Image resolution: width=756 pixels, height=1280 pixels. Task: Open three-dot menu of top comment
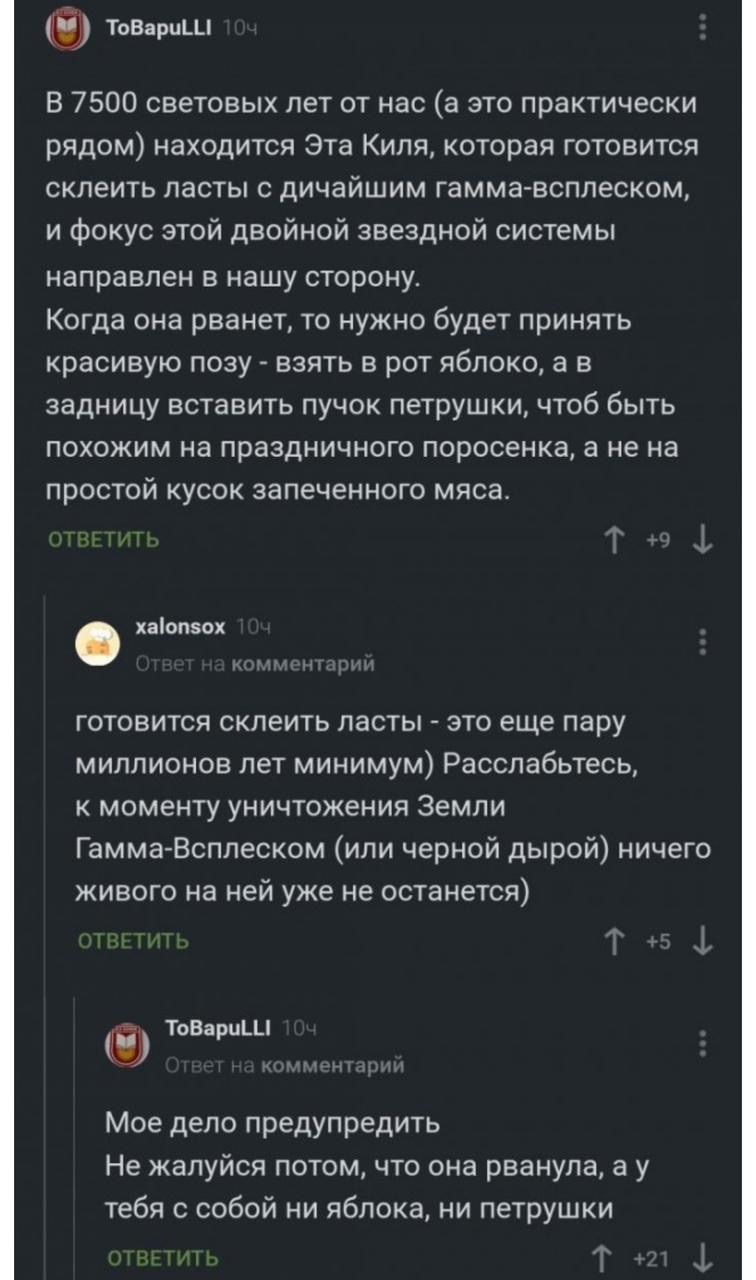point(704,30)
